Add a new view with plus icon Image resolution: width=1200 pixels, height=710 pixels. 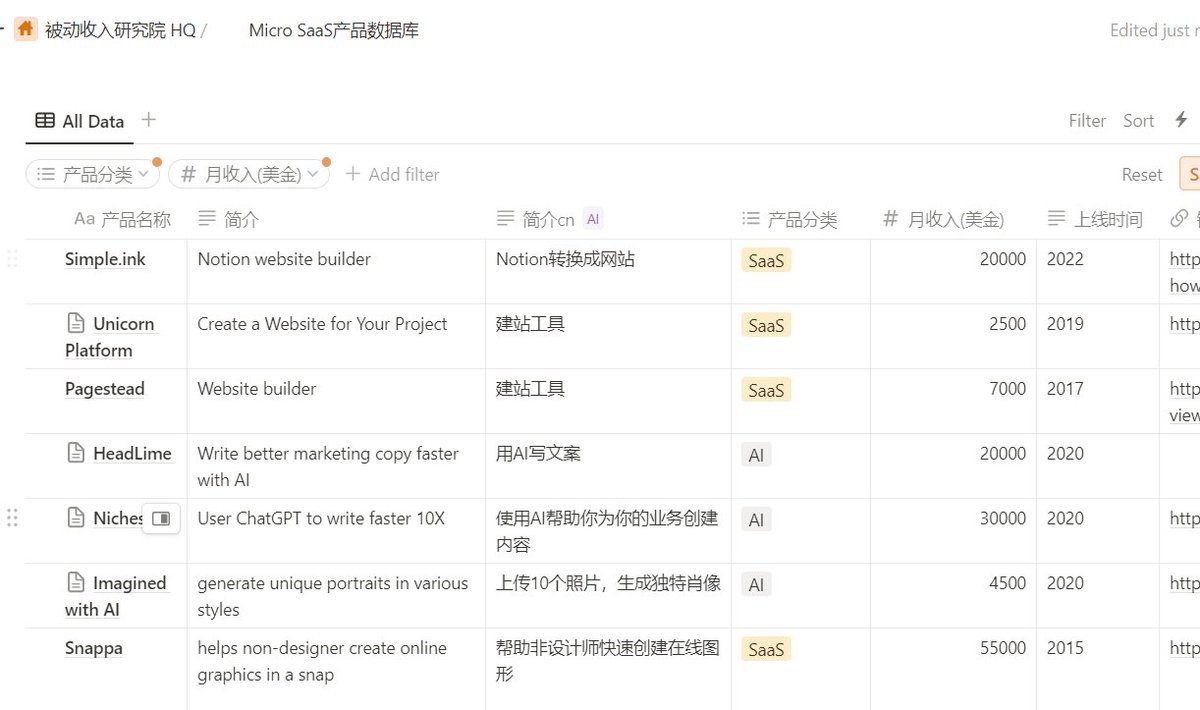pyautogui.click(x=149, y=120)
